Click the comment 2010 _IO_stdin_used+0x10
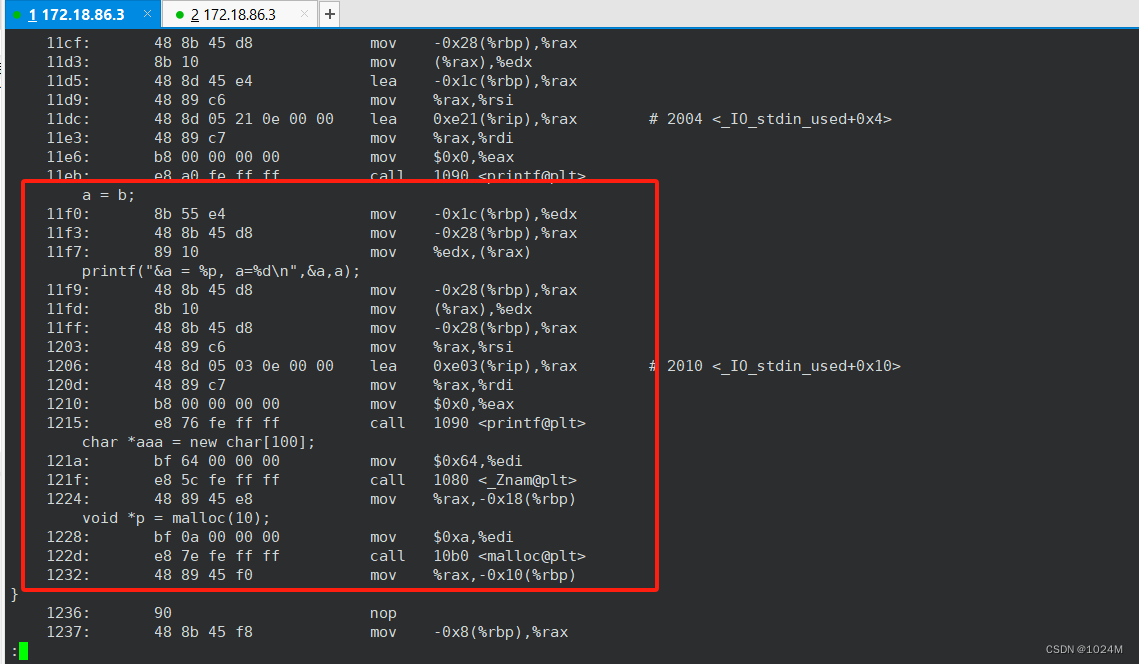 point(779,366)
